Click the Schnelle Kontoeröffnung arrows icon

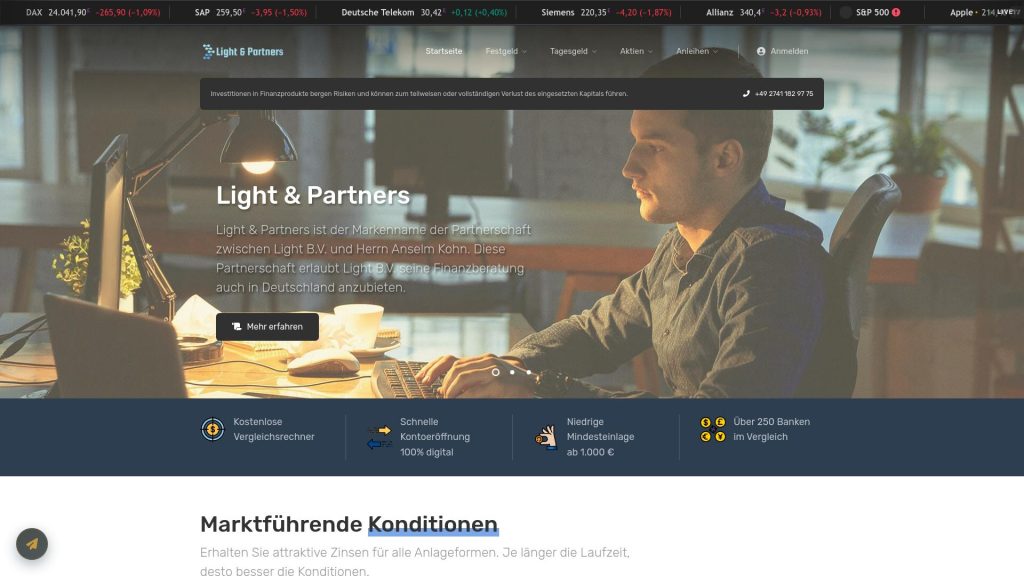pos(379,437)
